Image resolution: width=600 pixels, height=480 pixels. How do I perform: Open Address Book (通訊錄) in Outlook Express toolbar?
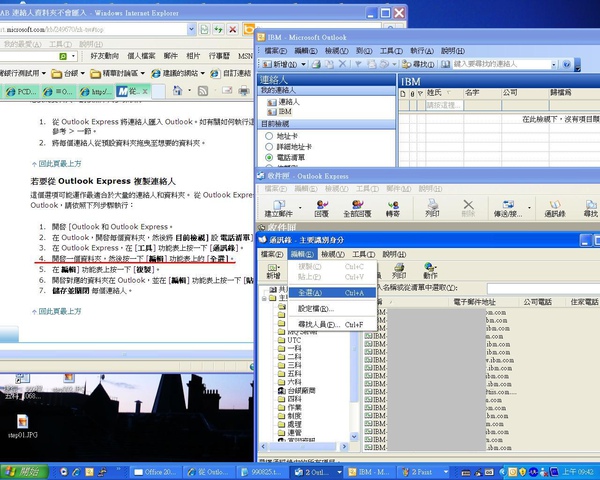pyautogui.click(x=555, y=208)
